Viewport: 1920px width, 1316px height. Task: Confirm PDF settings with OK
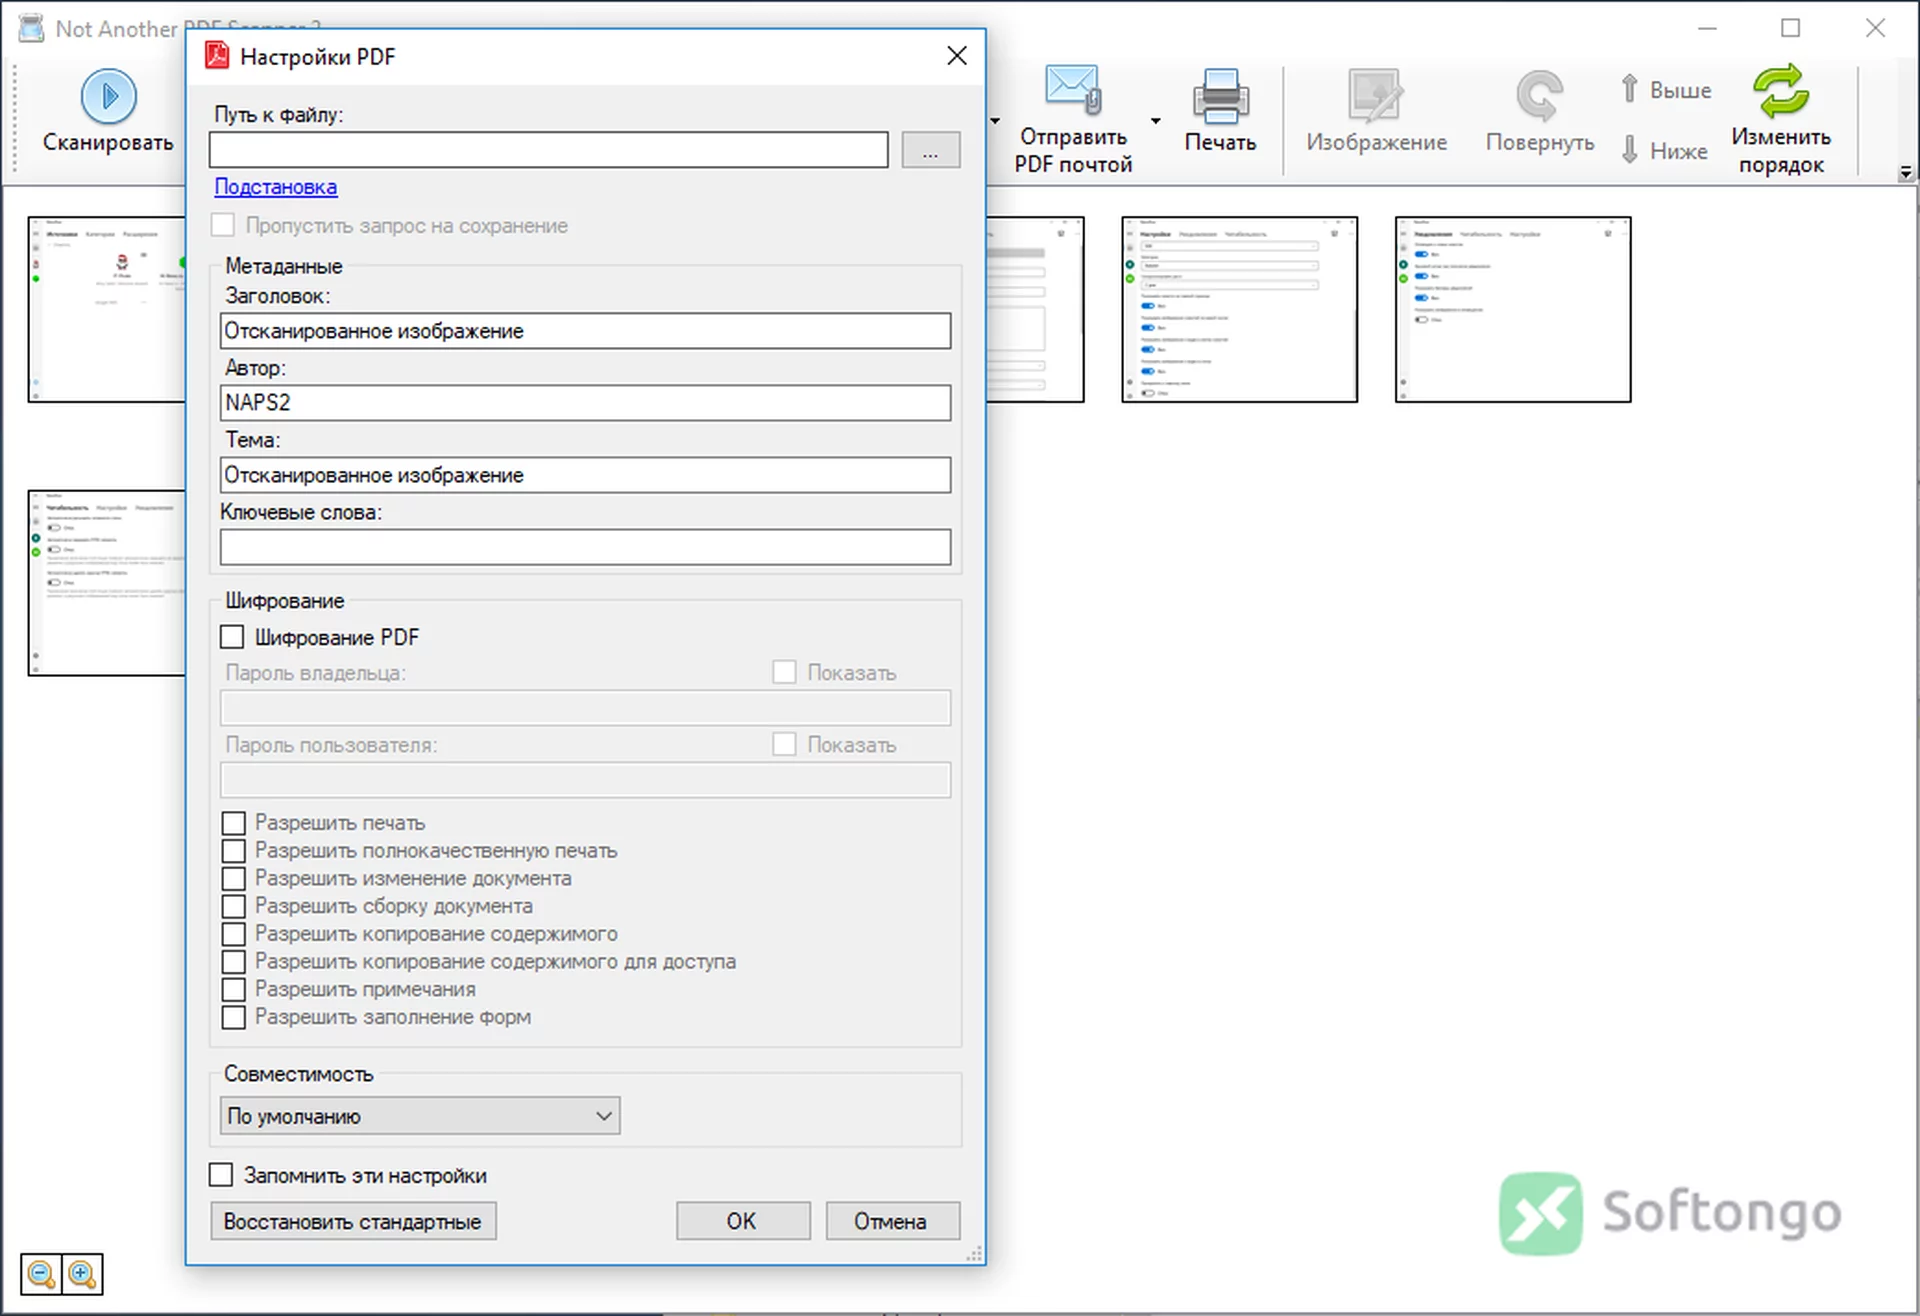(743, 1221)
